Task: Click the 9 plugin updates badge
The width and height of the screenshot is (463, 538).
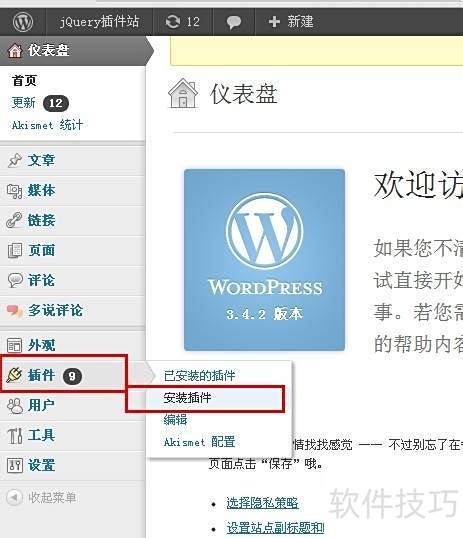Action: 72,376
